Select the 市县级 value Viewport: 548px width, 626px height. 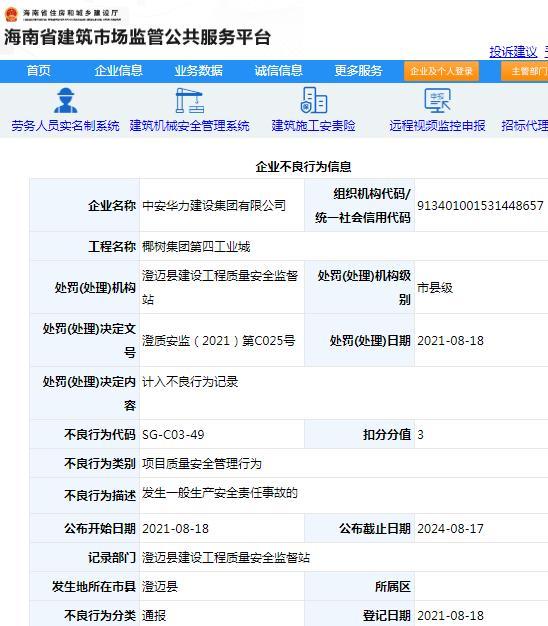tap(435, 288)
